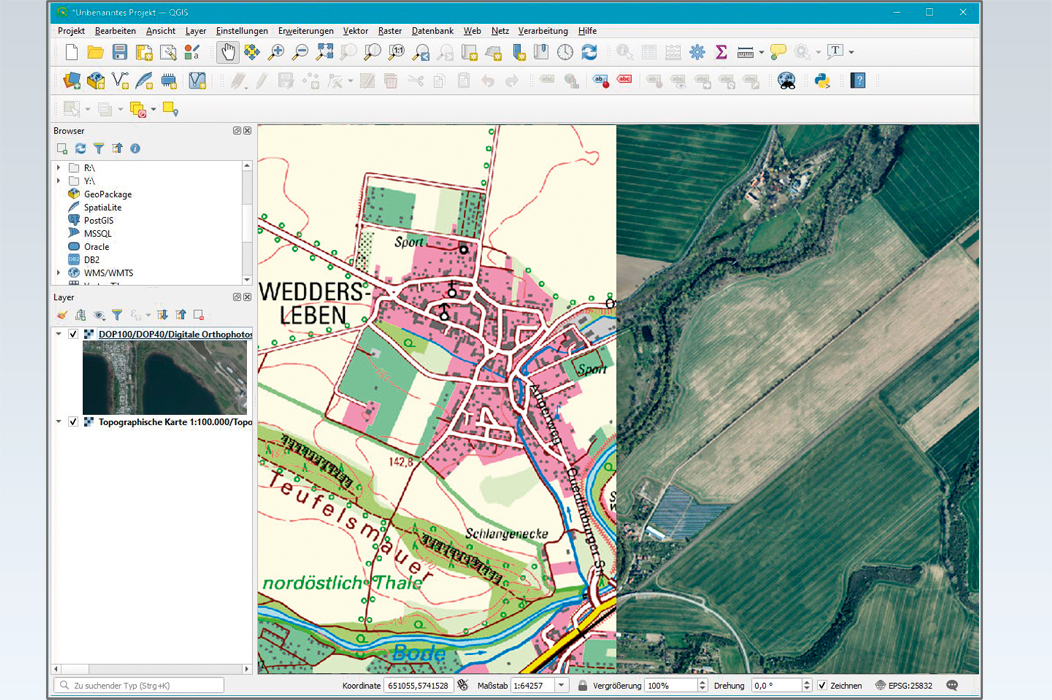Expand the R:\ drive in Browser
Viewport: 1052px width, 700px height.
[59, 168]
